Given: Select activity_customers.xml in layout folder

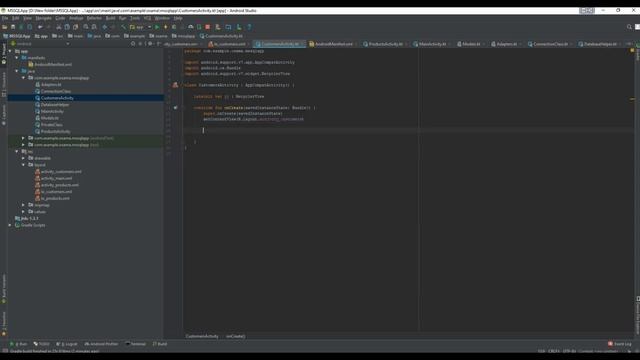Looking at the screenshot, I should tap(61, 172).
